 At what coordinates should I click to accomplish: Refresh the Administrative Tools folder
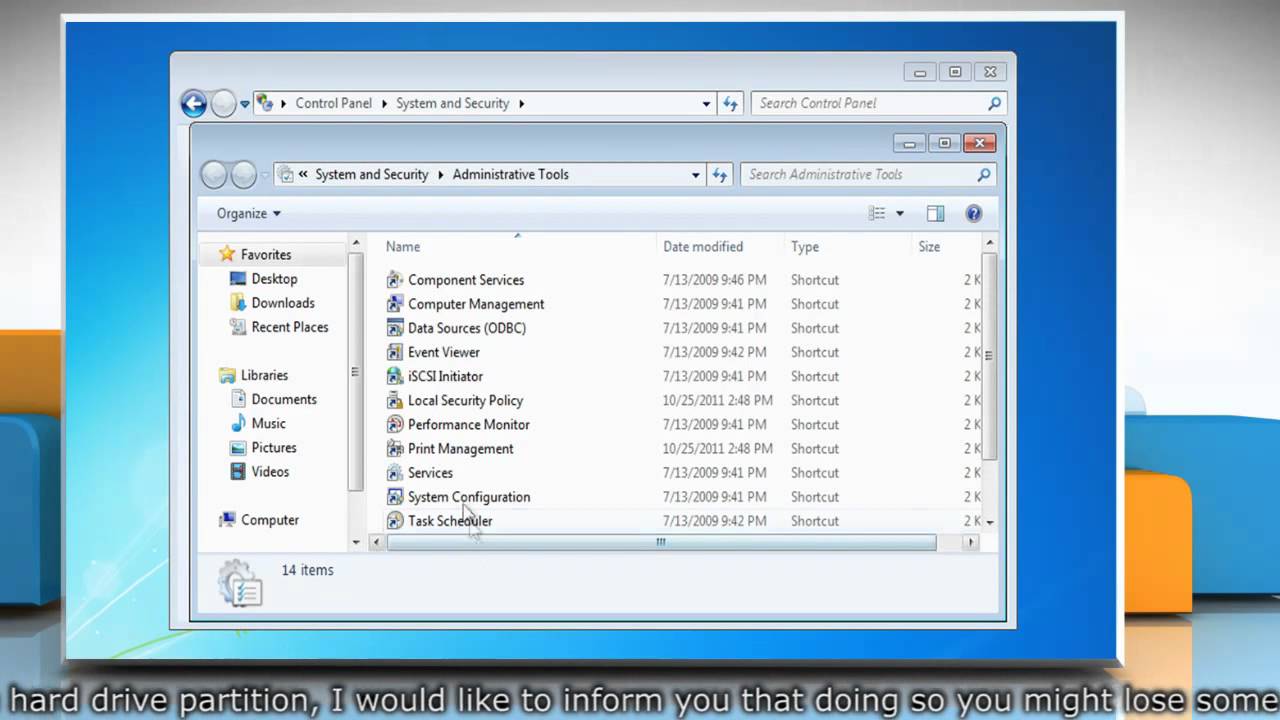coord(720,174)
